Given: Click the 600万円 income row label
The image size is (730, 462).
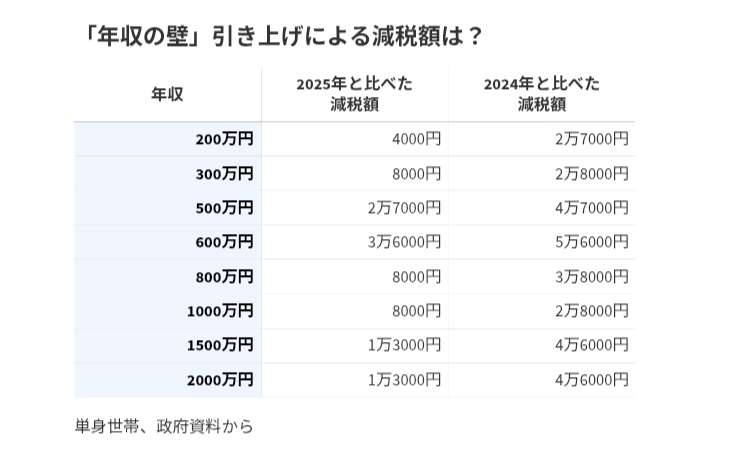Looking at the screenshot, I should [x=224, y=242].
